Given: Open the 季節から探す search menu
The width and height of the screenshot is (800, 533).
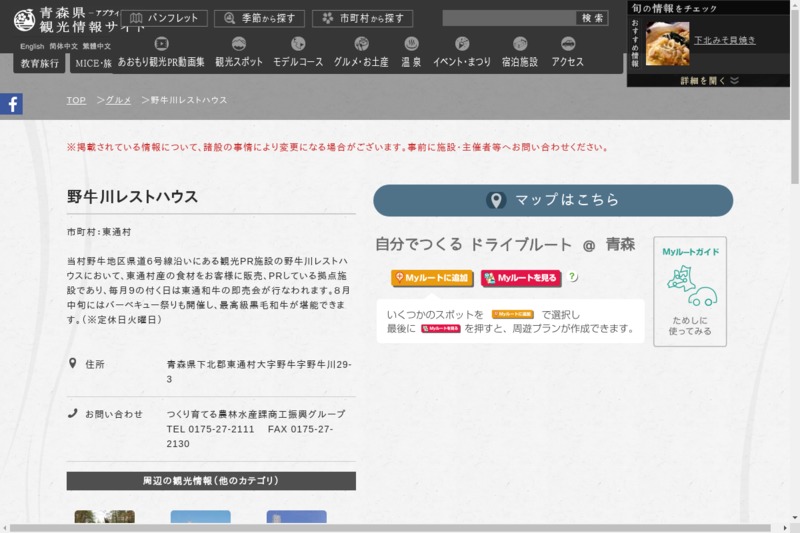Looking at the screenshot, I should point(259,18).
